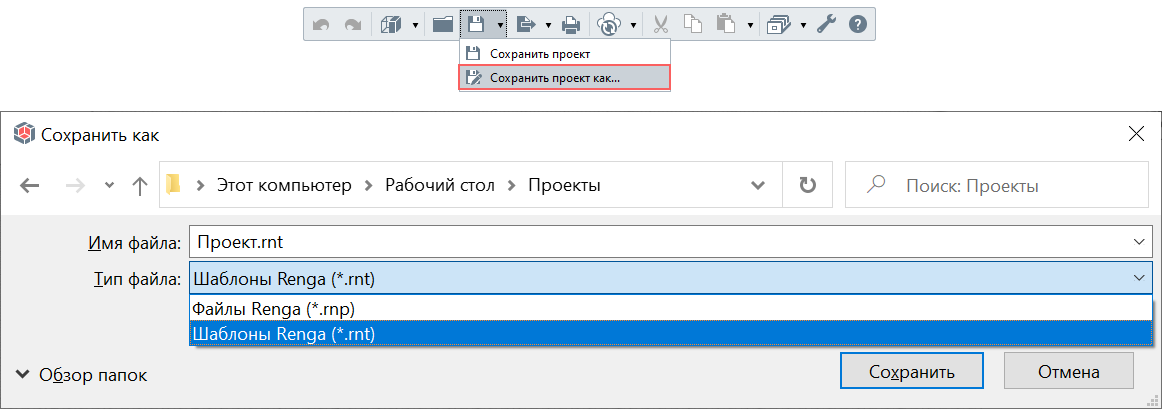Expand the Paste dropdown arrow
This screenshot has height=409, width=1162.
[x=751, y=25]
